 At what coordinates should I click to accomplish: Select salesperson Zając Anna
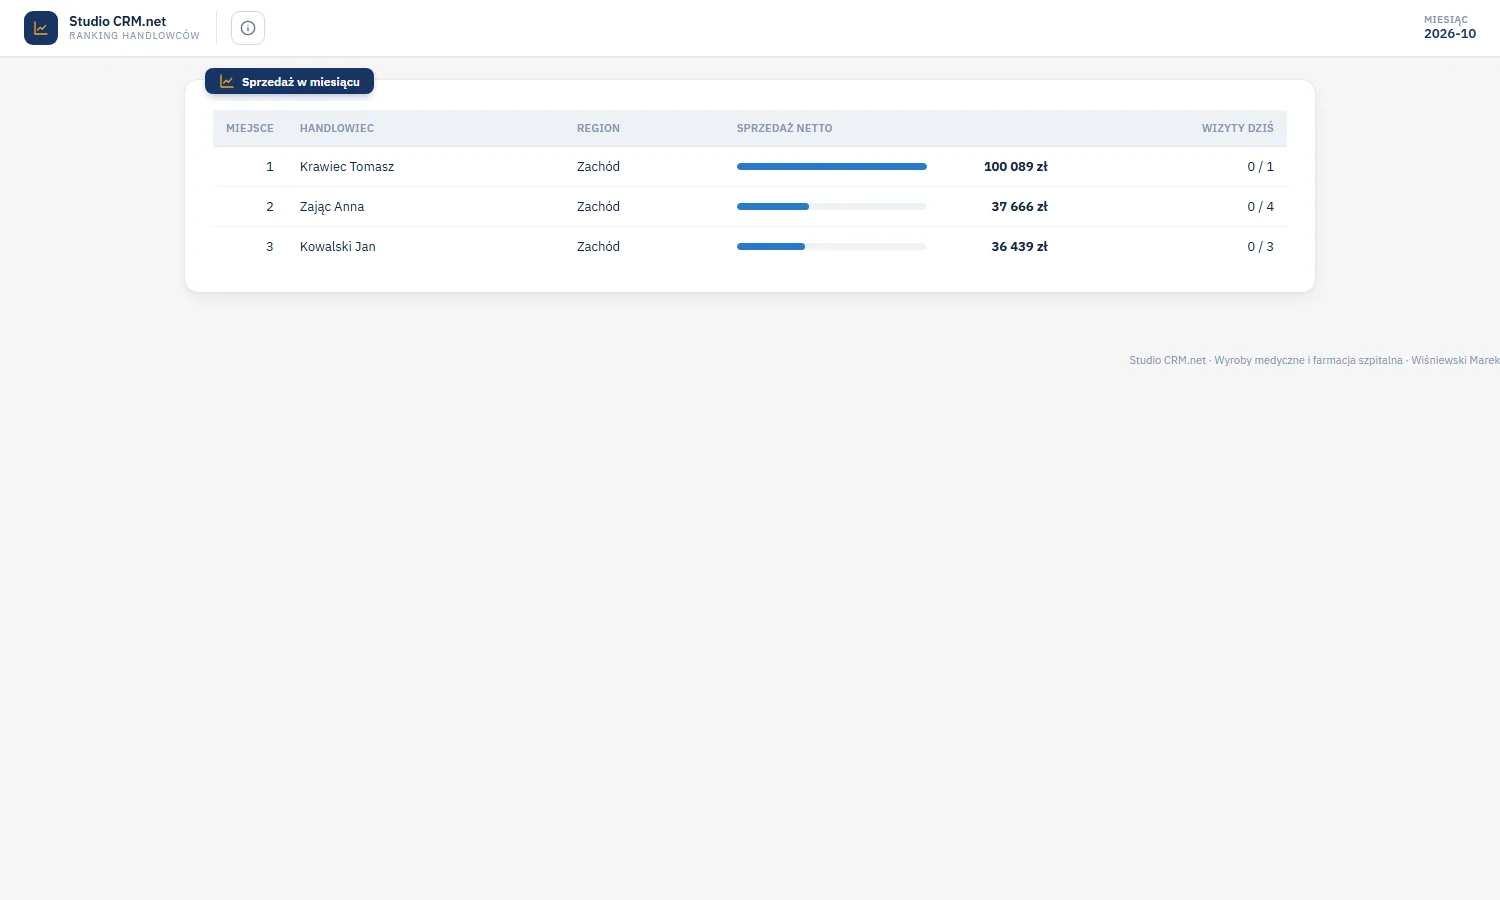(332, 207)
